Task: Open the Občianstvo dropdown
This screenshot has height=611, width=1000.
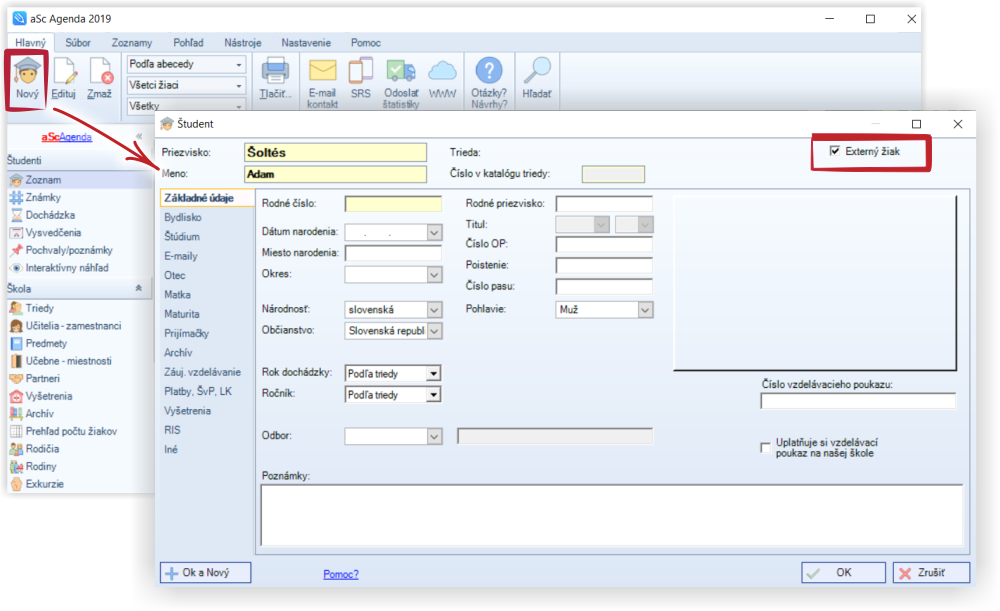Action: coord(434,331)
